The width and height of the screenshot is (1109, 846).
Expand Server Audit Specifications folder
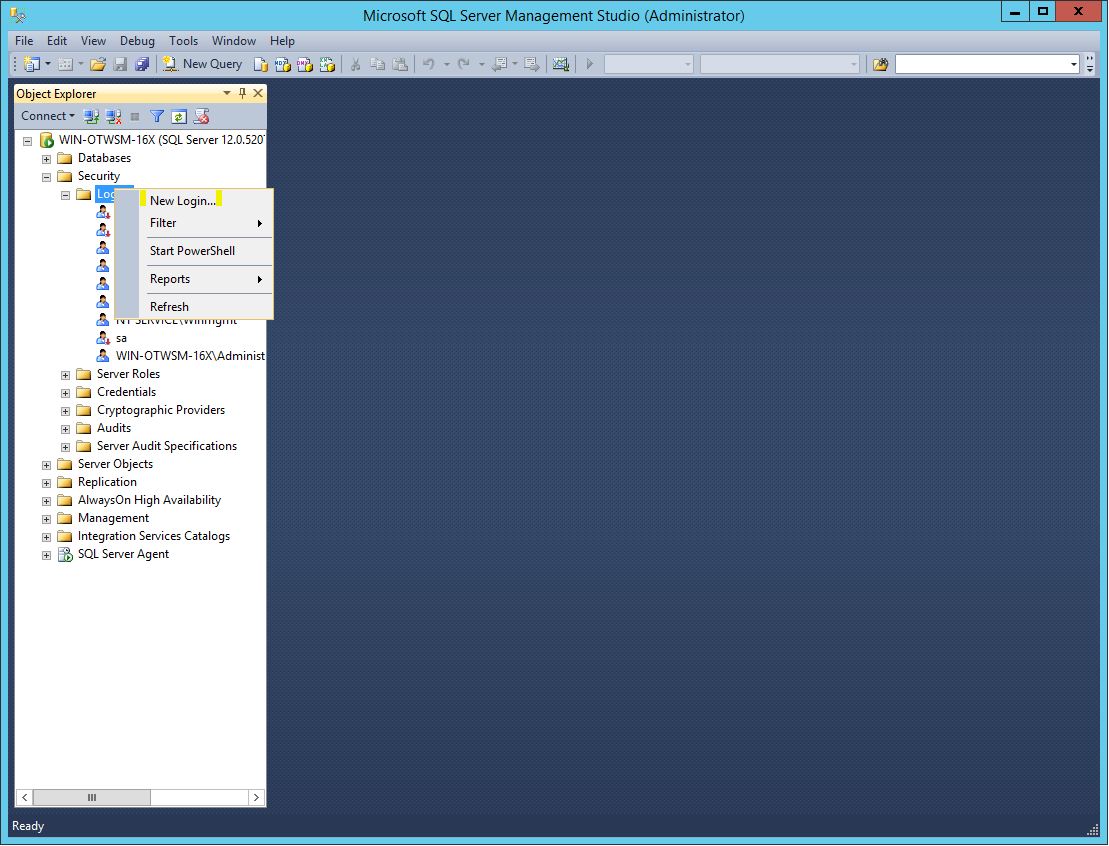pos(66,447)
